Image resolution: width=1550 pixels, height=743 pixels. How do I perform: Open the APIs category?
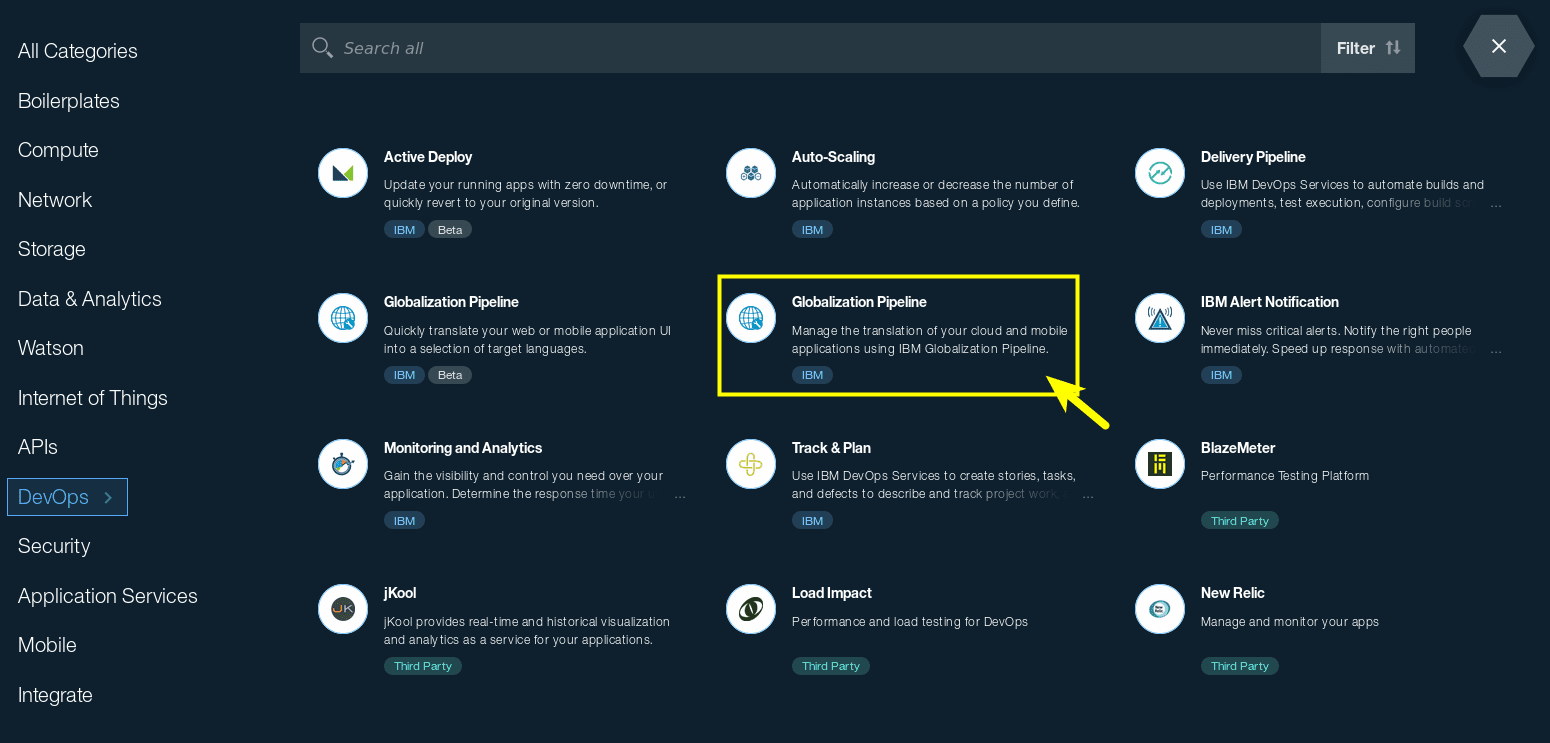click(38, 447)
